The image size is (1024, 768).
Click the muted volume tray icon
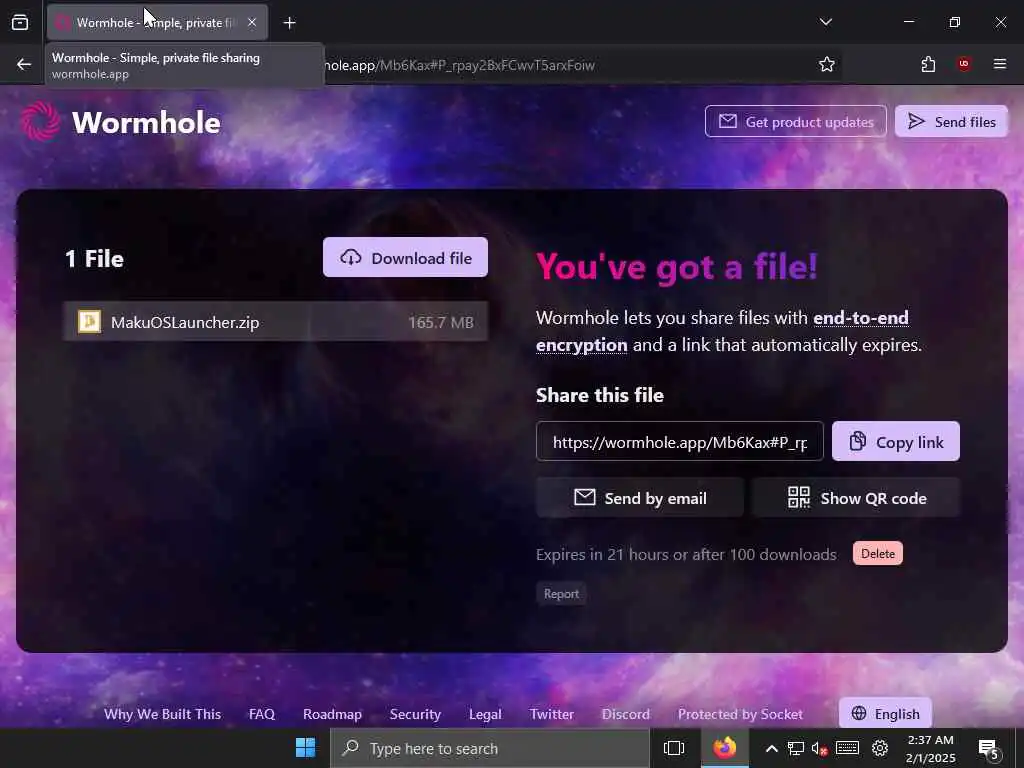pos(820,748)
